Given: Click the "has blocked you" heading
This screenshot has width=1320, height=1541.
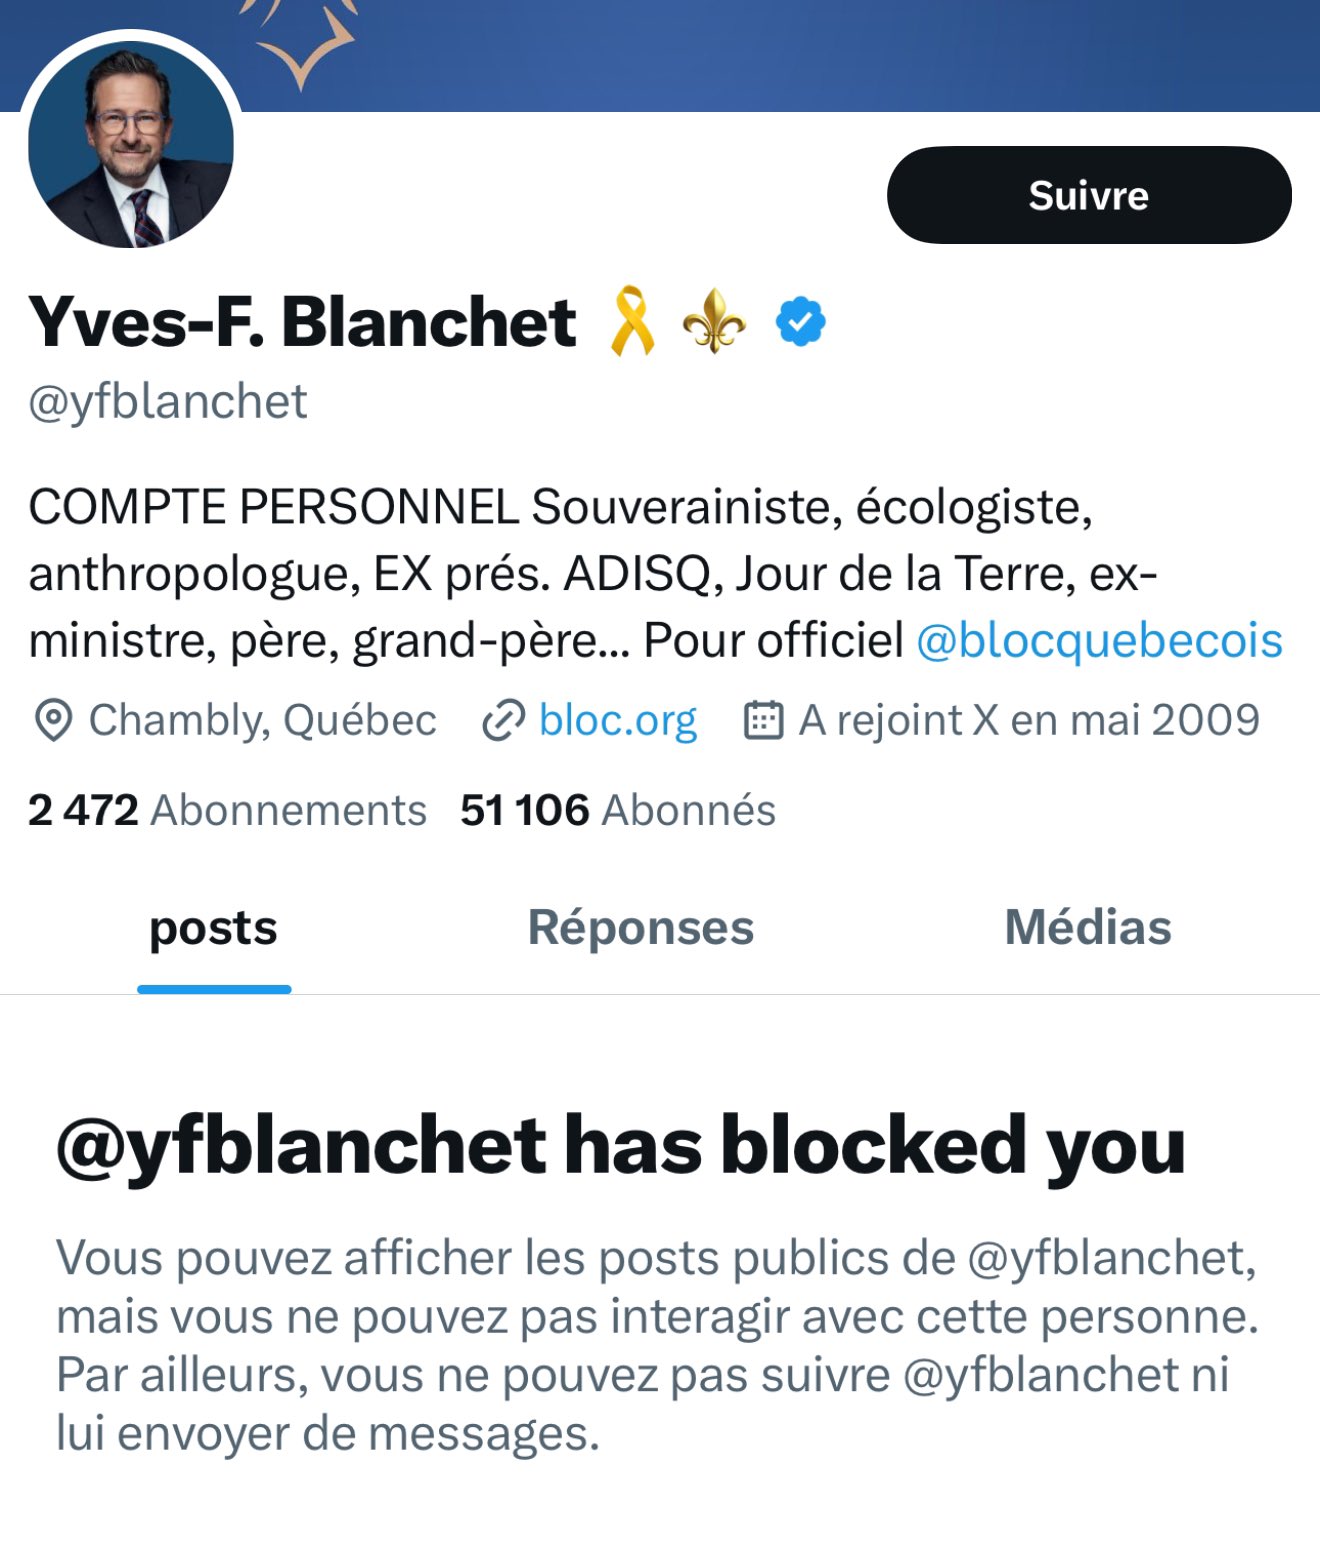Looking at the screenshot, I should 620,1145.
